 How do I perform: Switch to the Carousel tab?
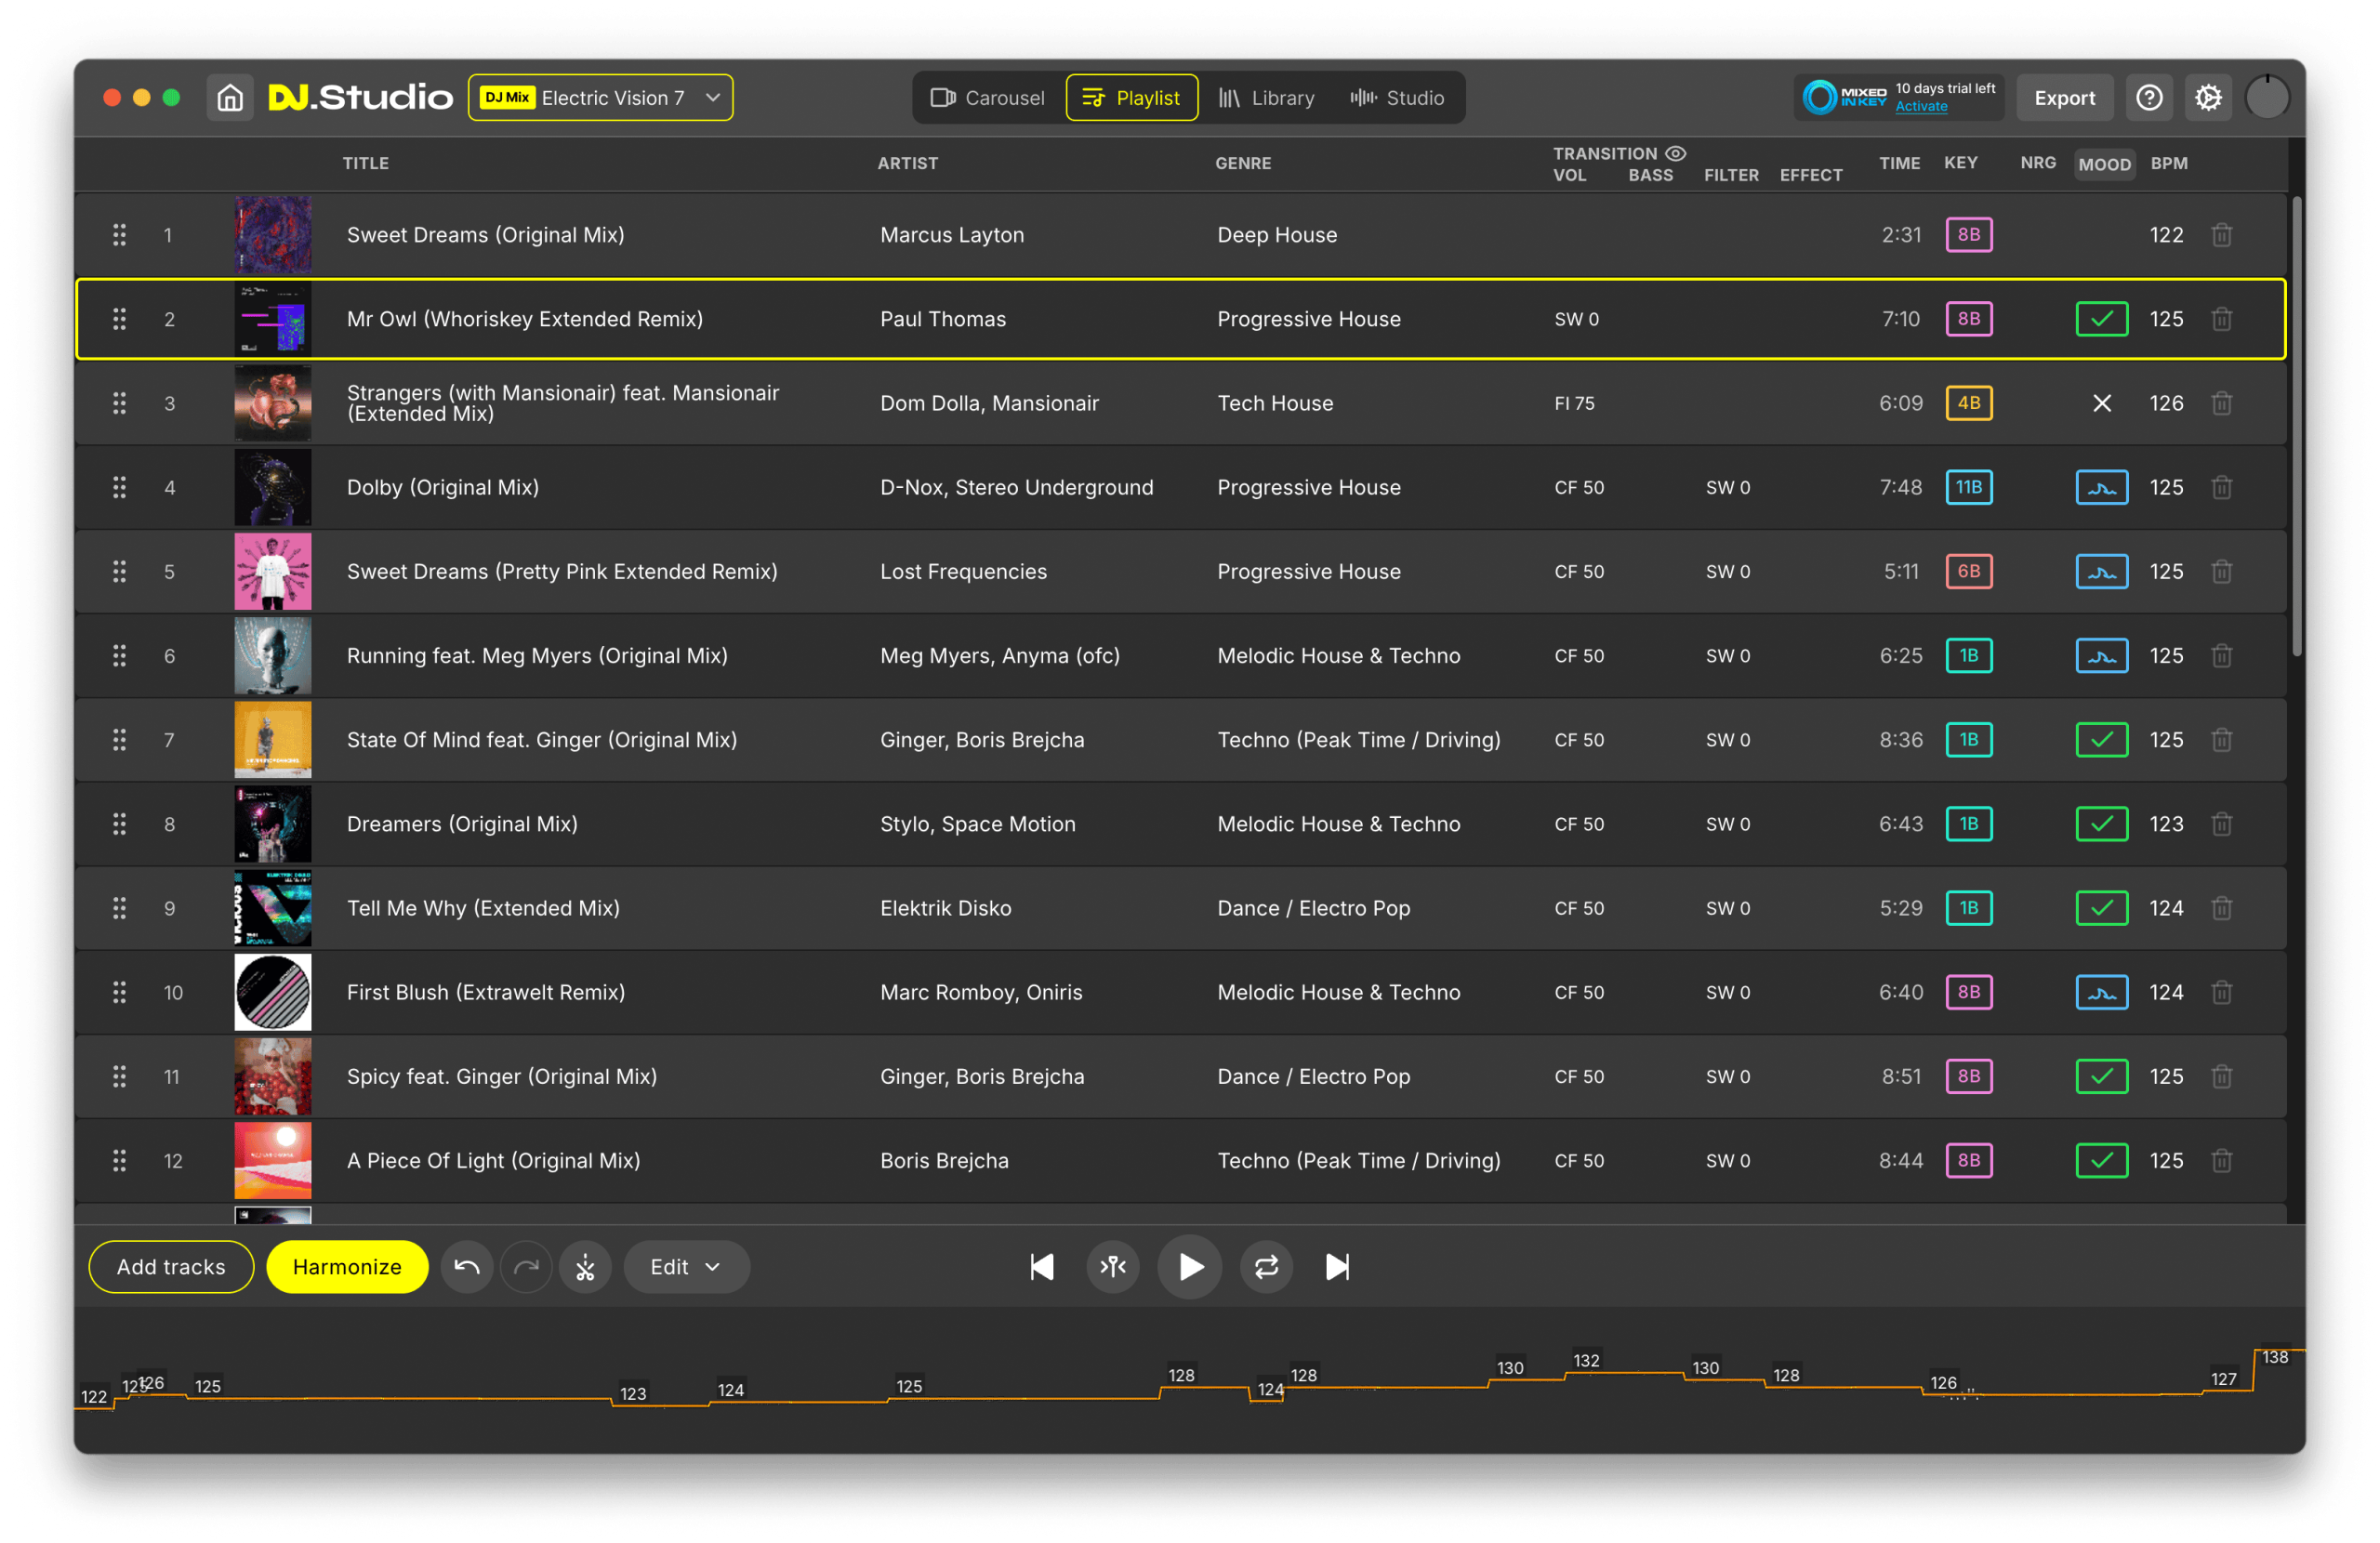point(988,98)
